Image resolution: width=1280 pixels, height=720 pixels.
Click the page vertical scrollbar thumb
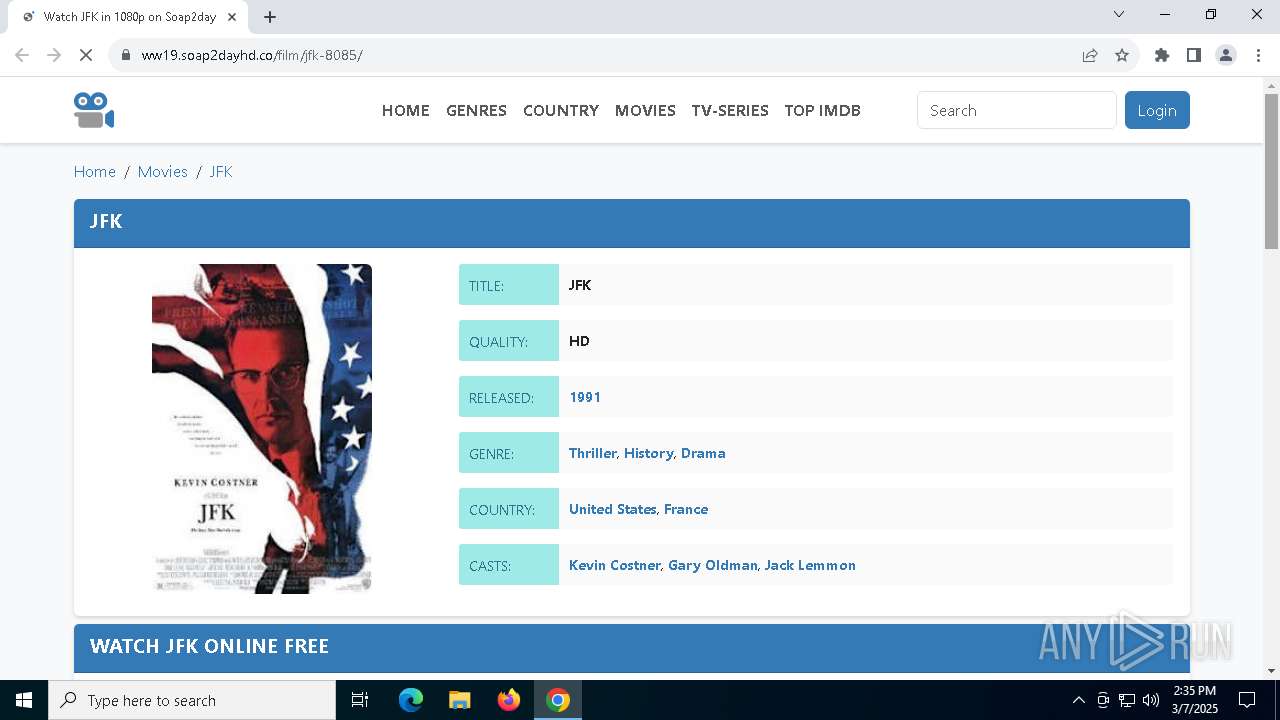click(x=1271, y=171)
